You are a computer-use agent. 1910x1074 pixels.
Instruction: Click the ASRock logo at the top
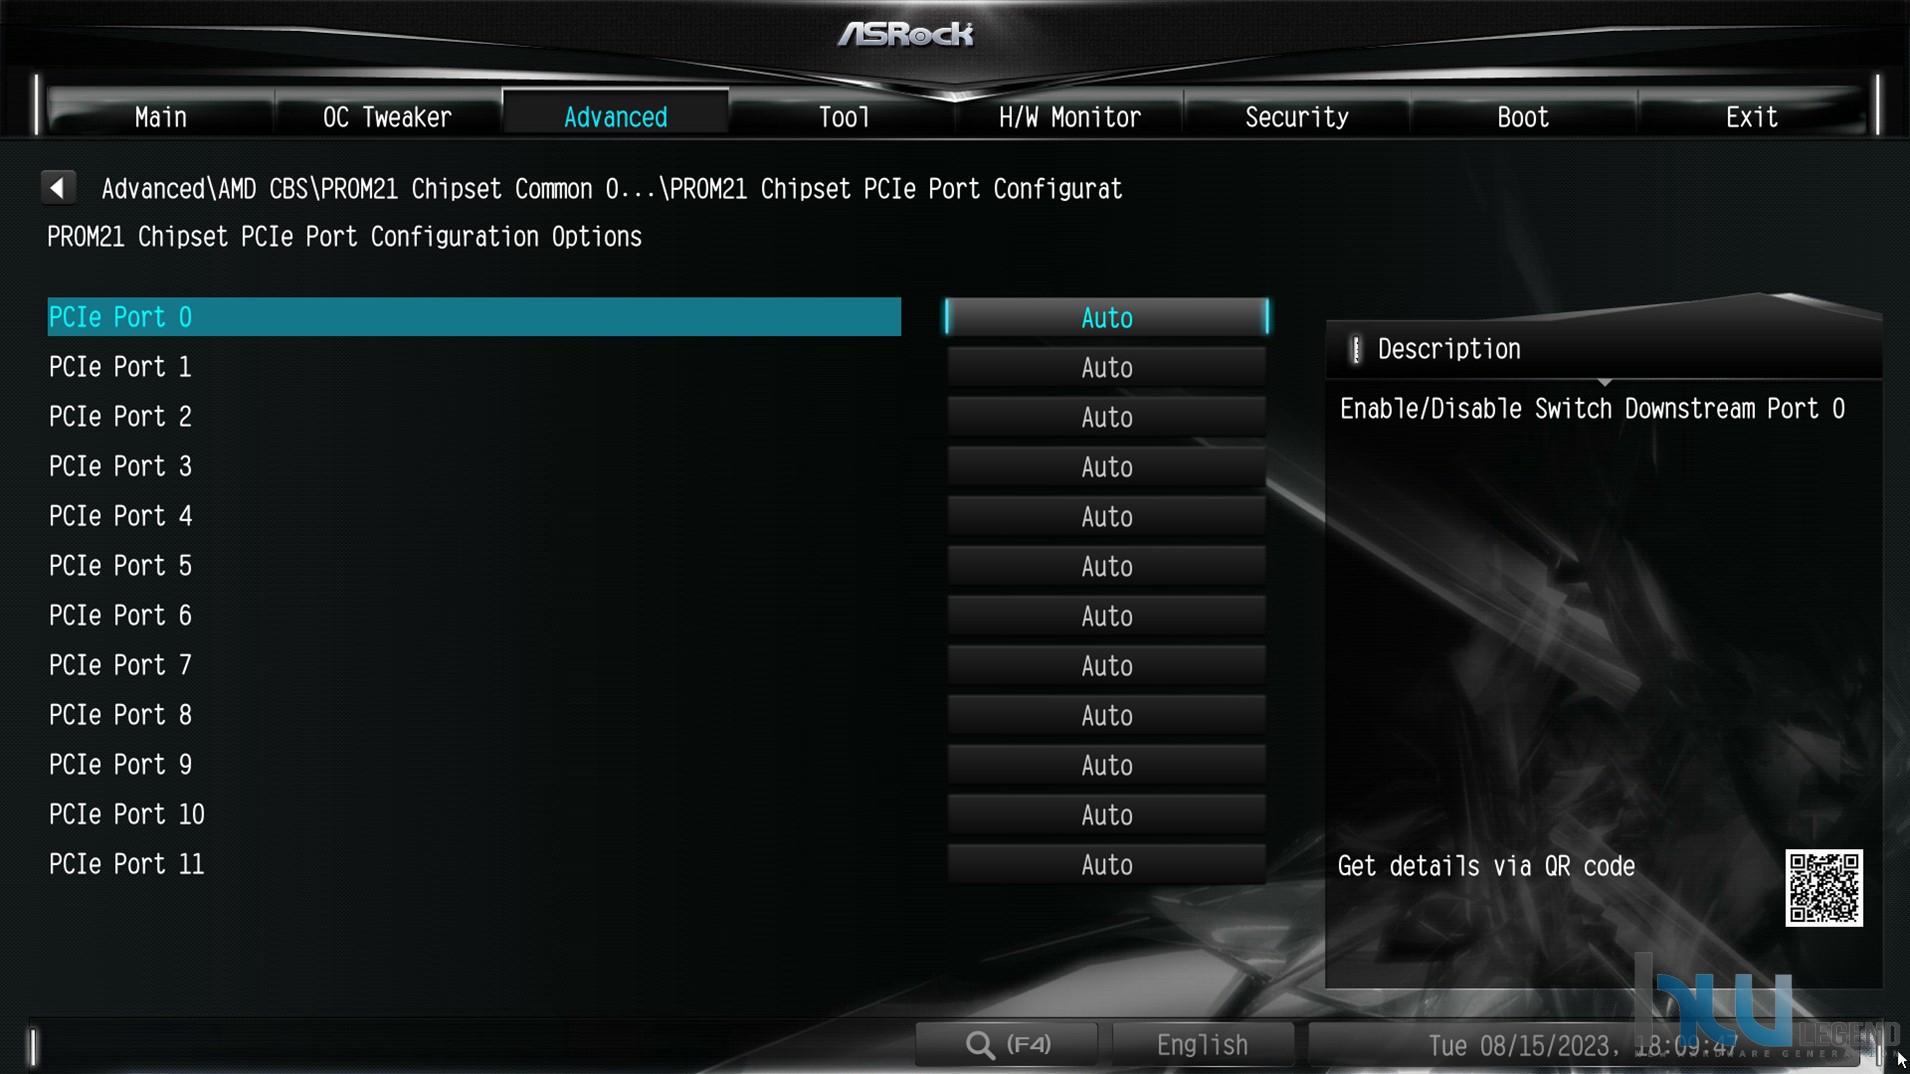point(905,35)
